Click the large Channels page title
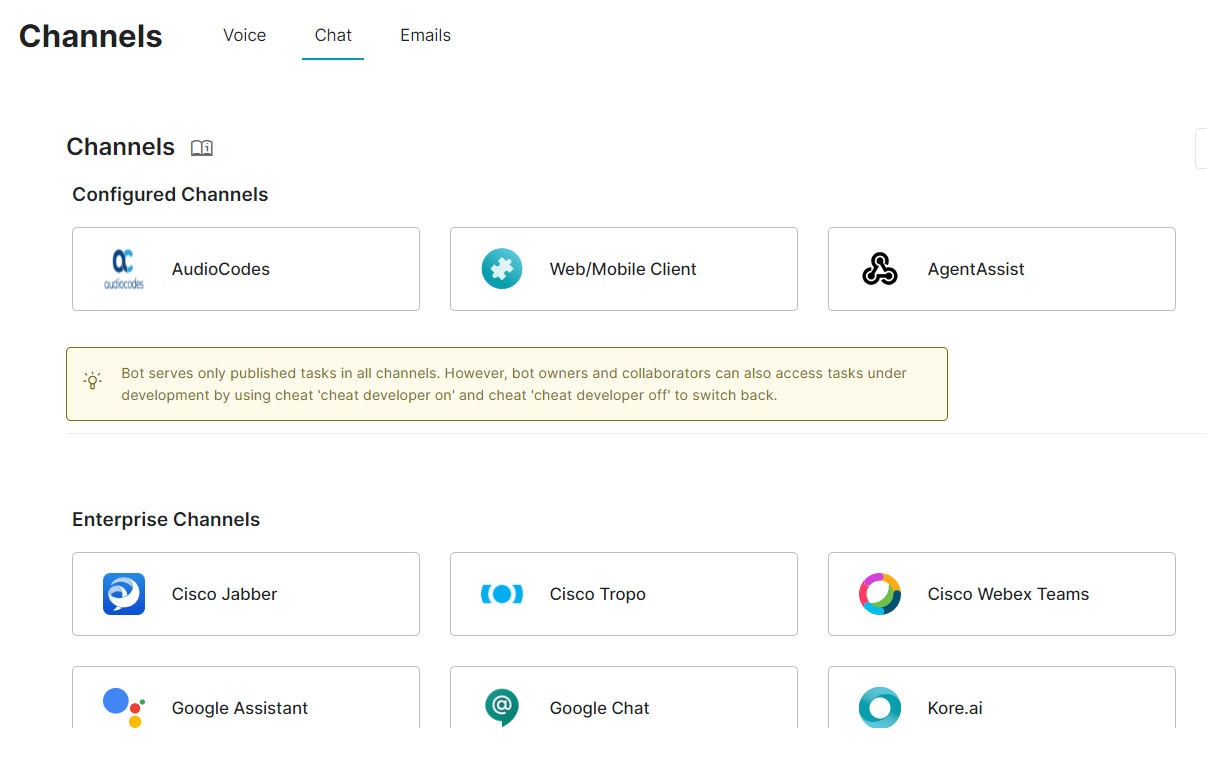 click(91, 36)
